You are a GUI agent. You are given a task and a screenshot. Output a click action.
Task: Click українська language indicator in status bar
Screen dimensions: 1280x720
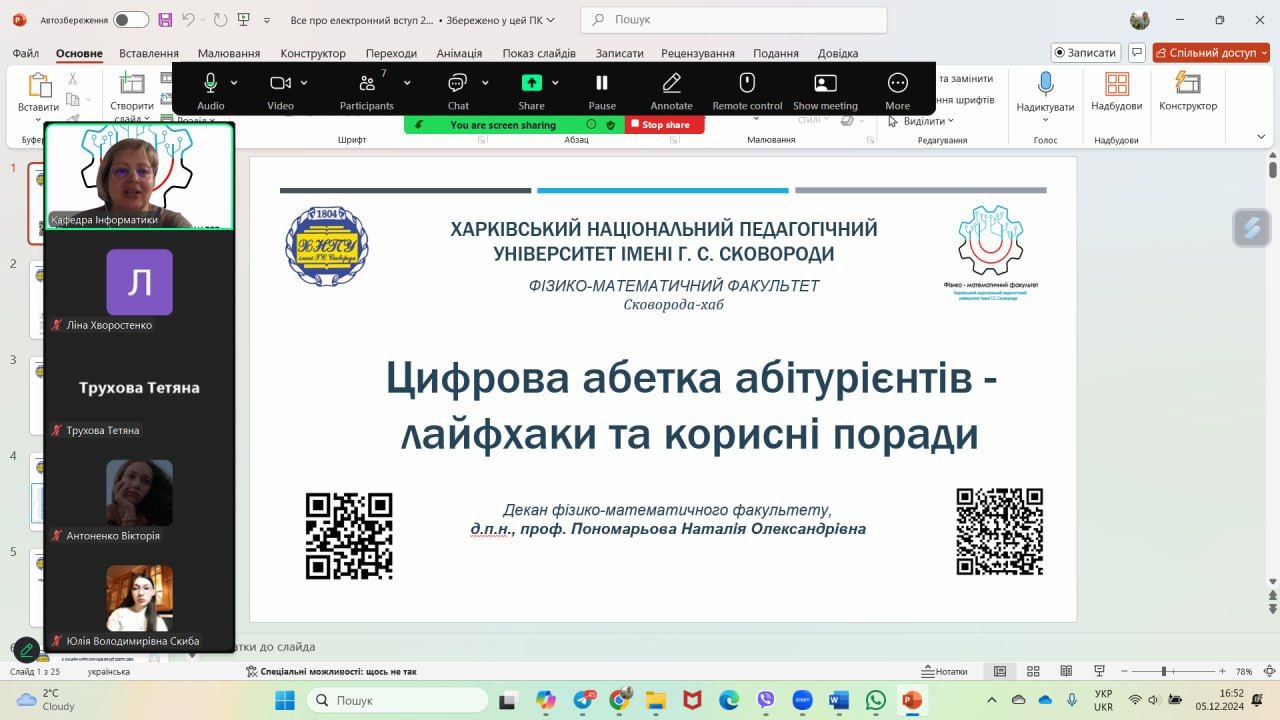[x=109, y=672]
